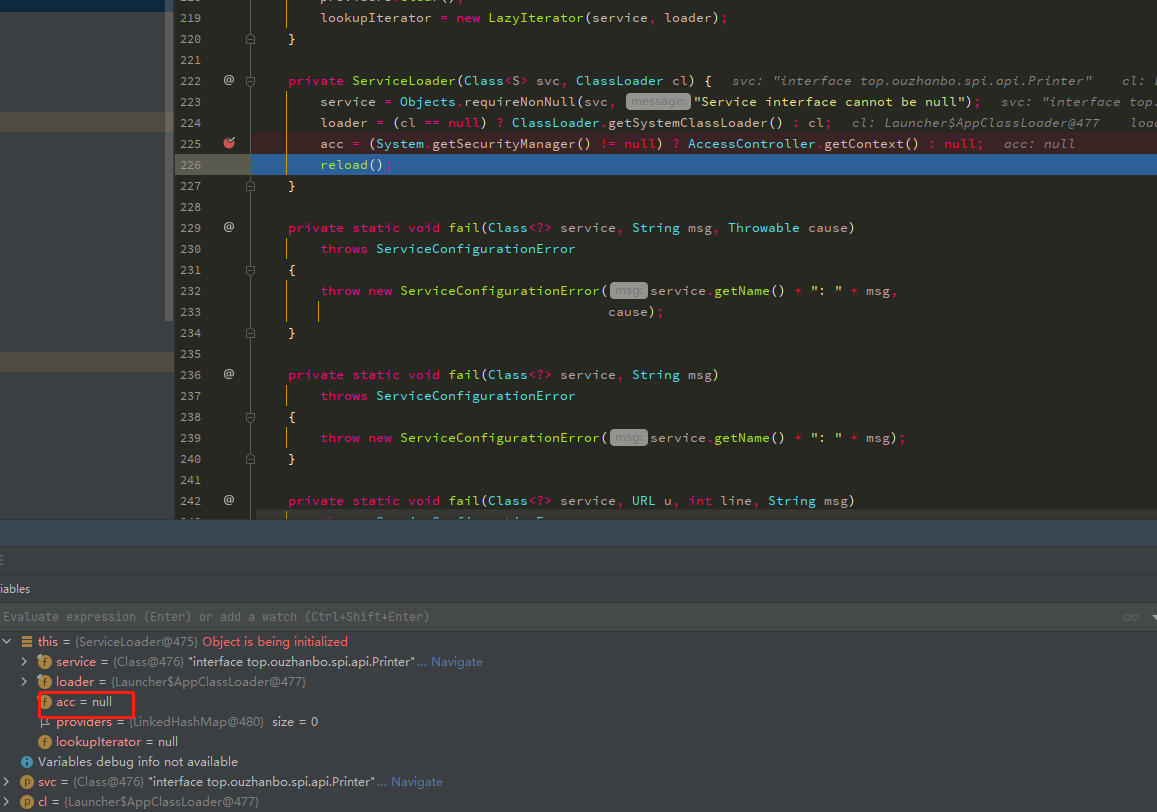Click 'requireNonNull' on line 223

(520, 102)
